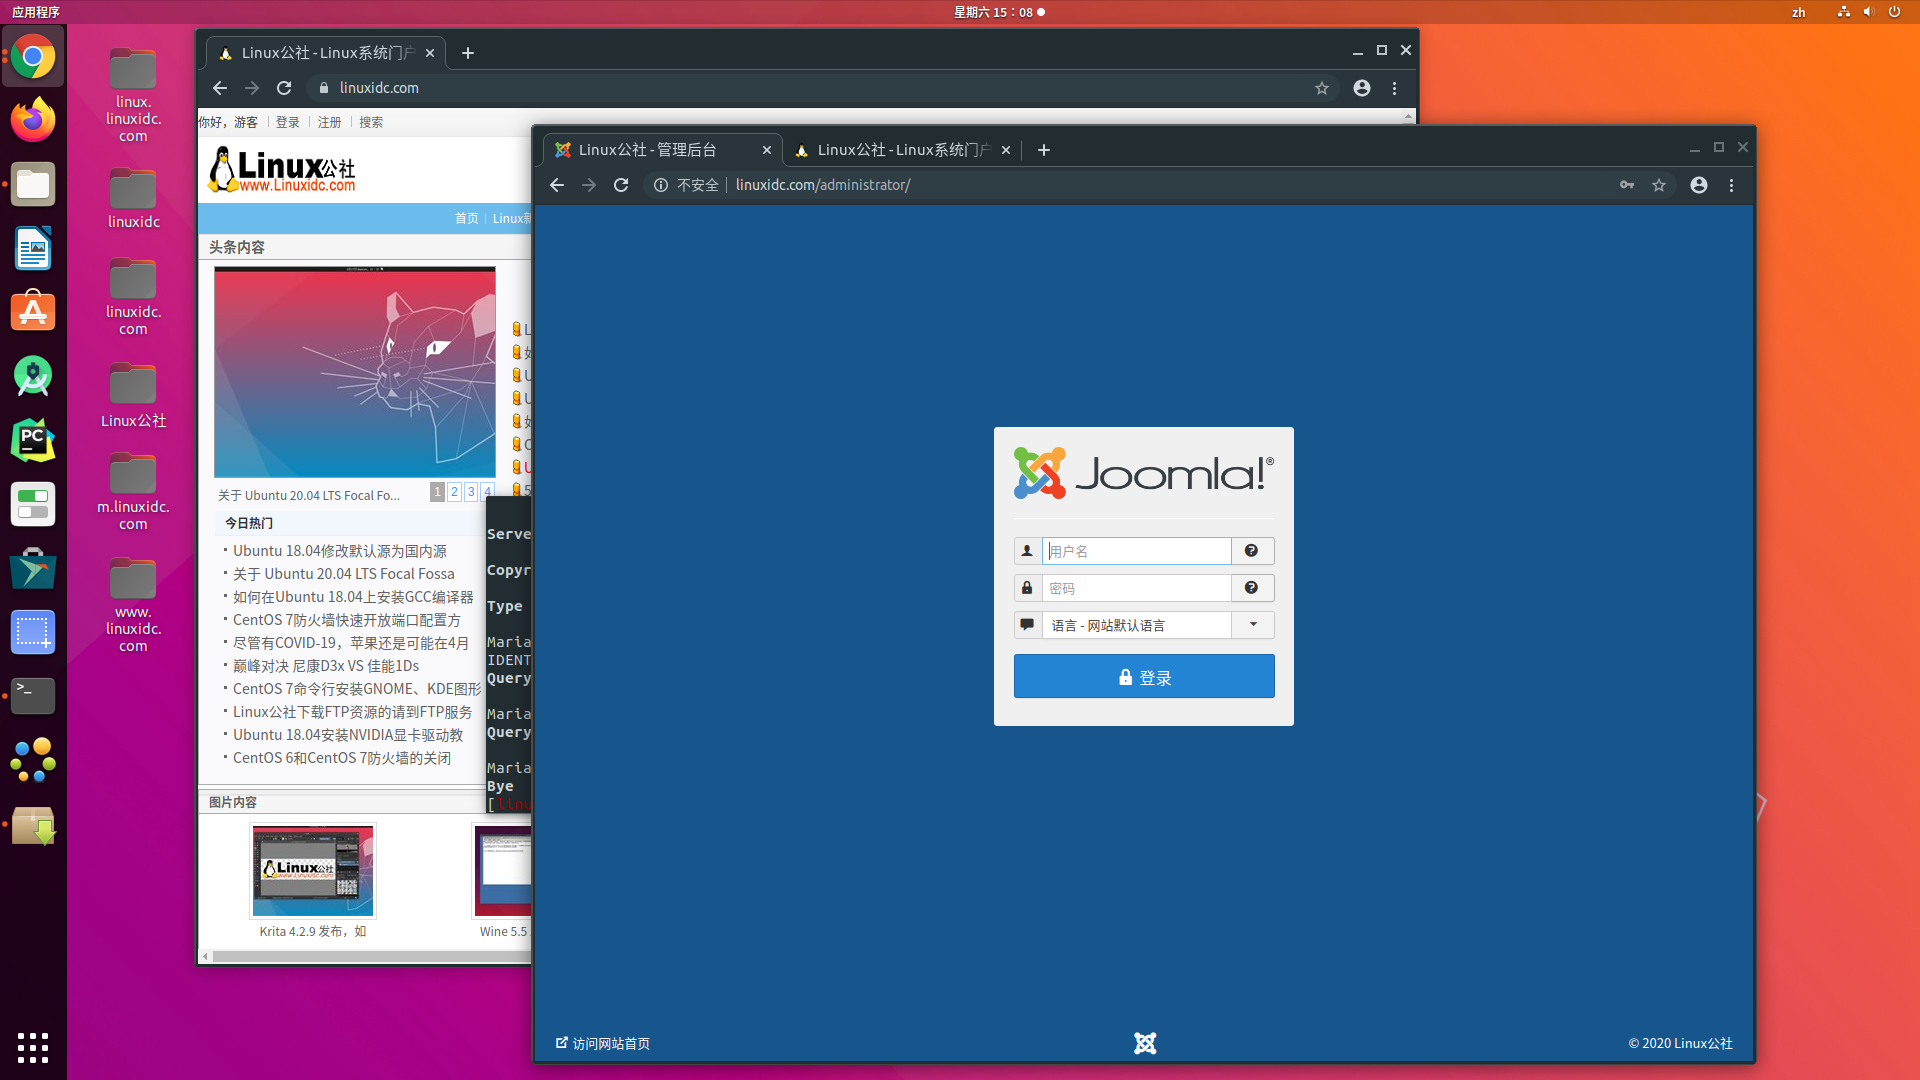Launch Firefox from the dock
This screenshot has width=1920, height=1080.
33,120
